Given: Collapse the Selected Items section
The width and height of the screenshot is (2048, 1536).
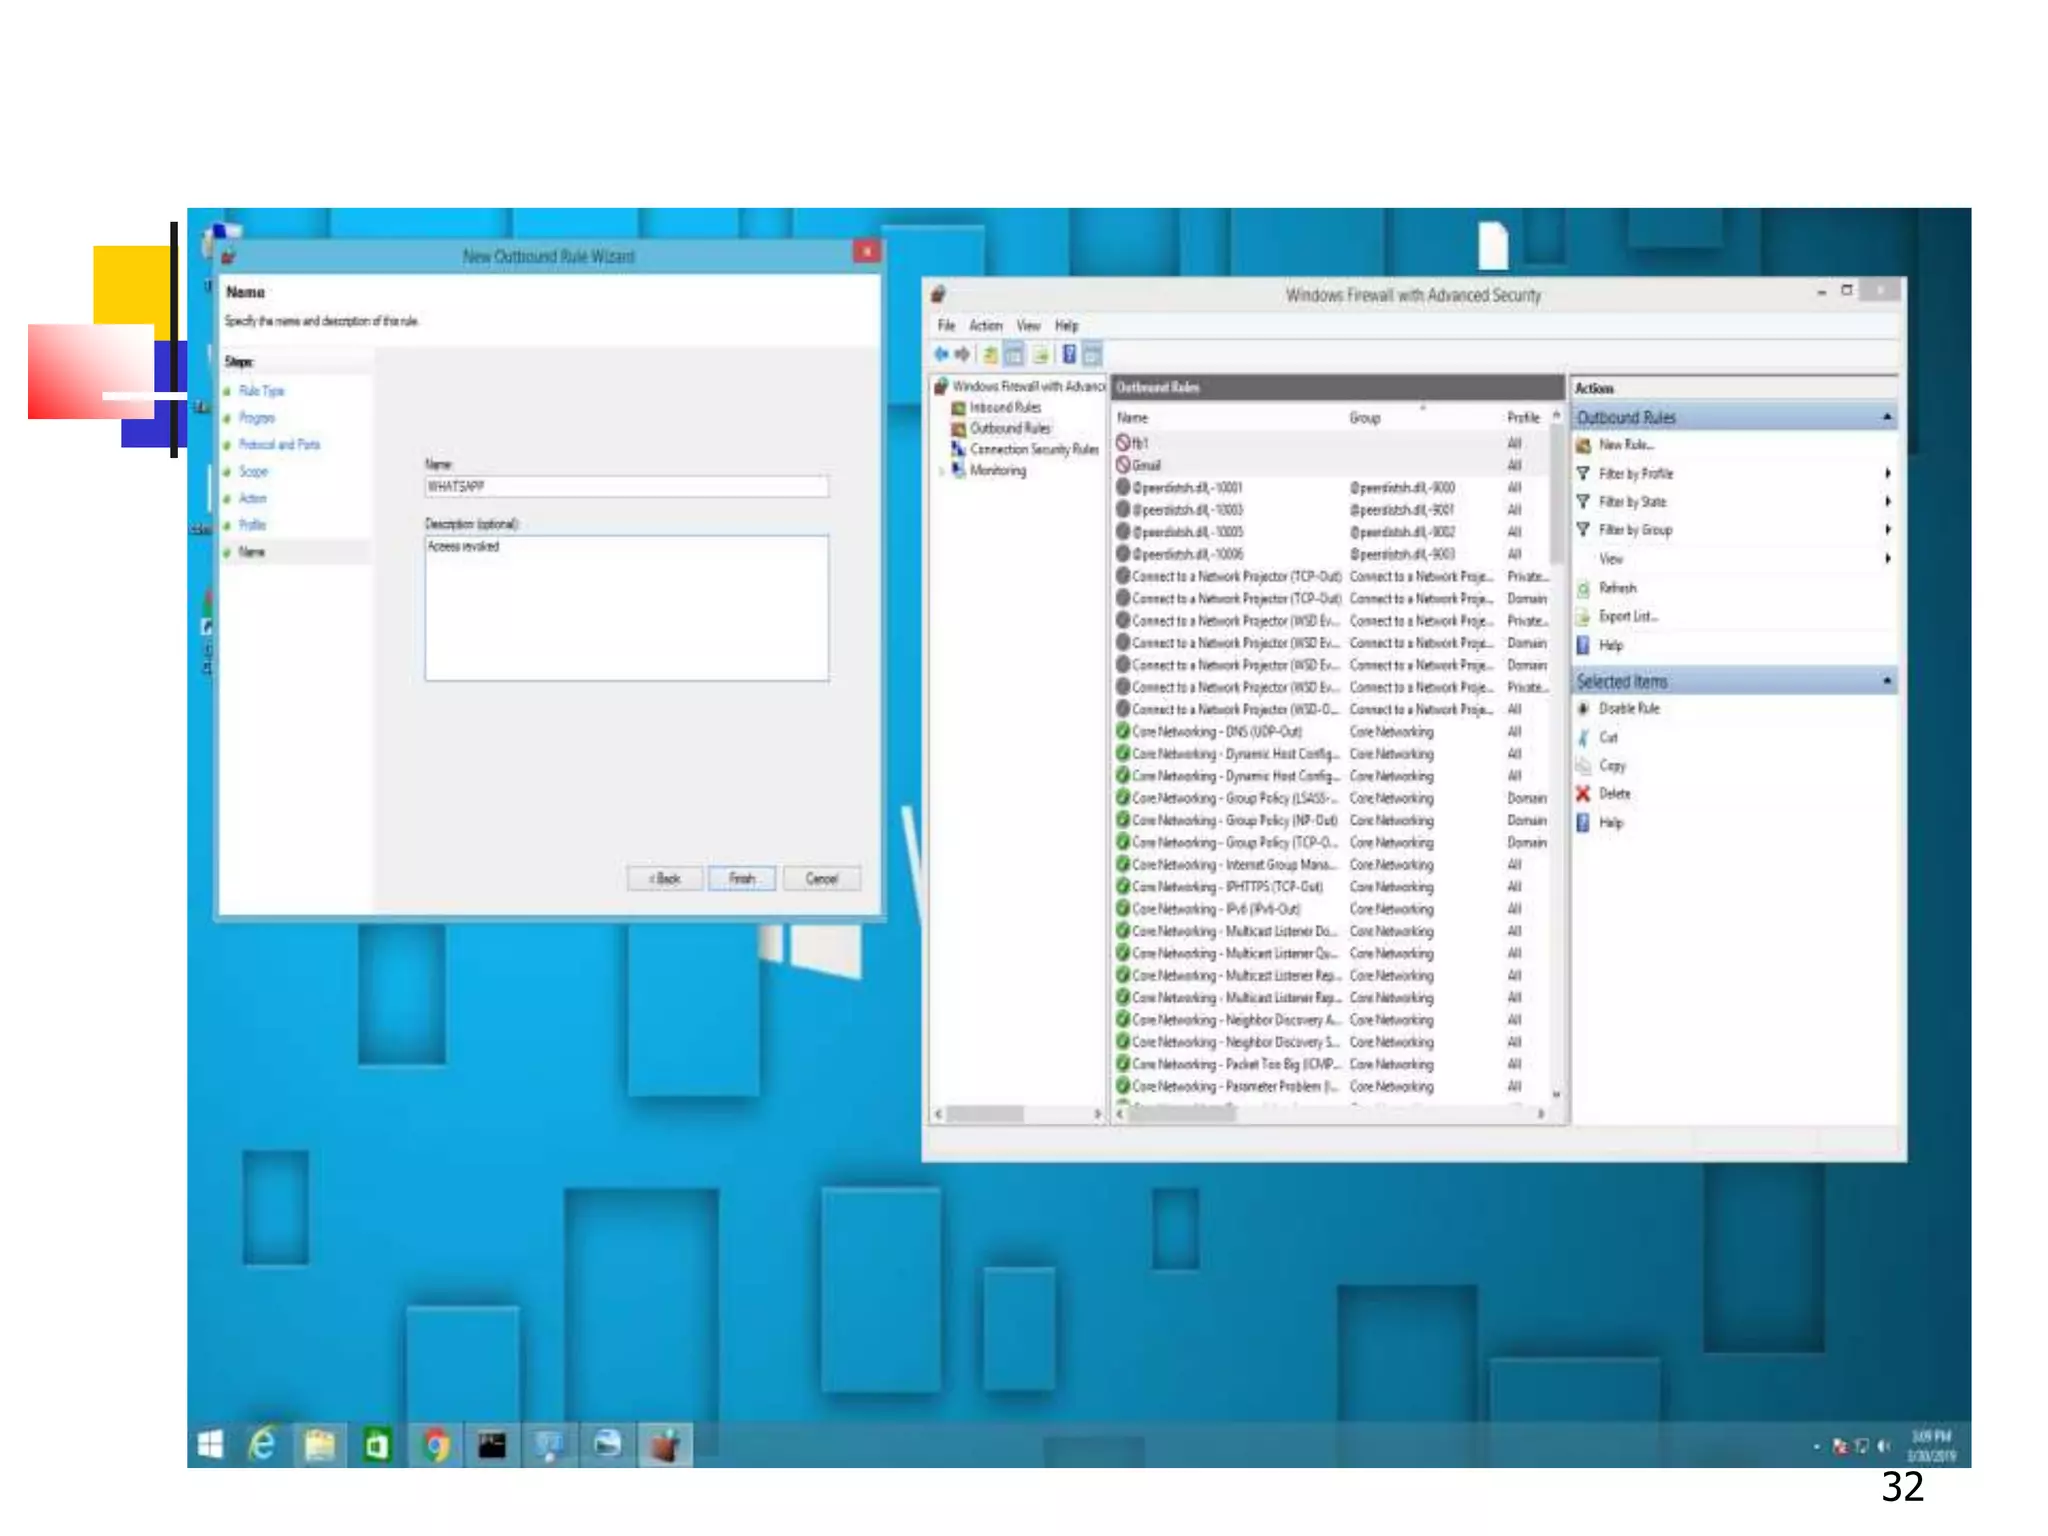Looking at the screenshot, I should [x=1886, y=681].
